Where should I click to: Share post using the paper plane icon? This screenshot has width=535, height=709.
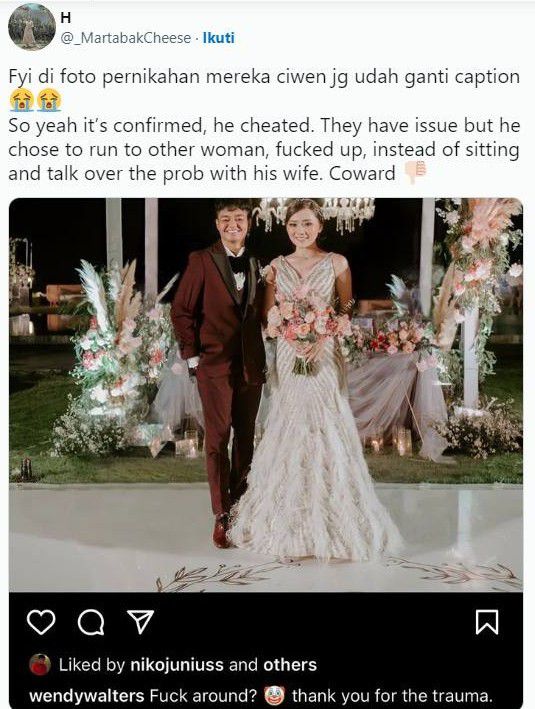pyautogui.click(x=140, y=621)
